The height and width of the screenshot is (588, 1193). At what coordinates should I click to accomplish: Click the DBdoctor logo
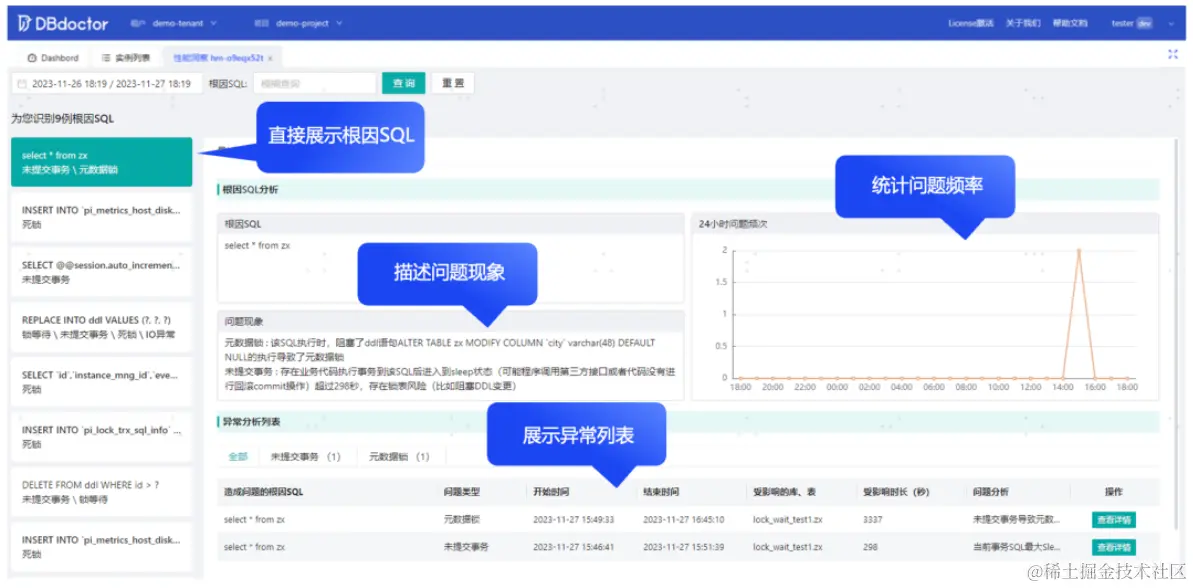click(x=63, y=24)
